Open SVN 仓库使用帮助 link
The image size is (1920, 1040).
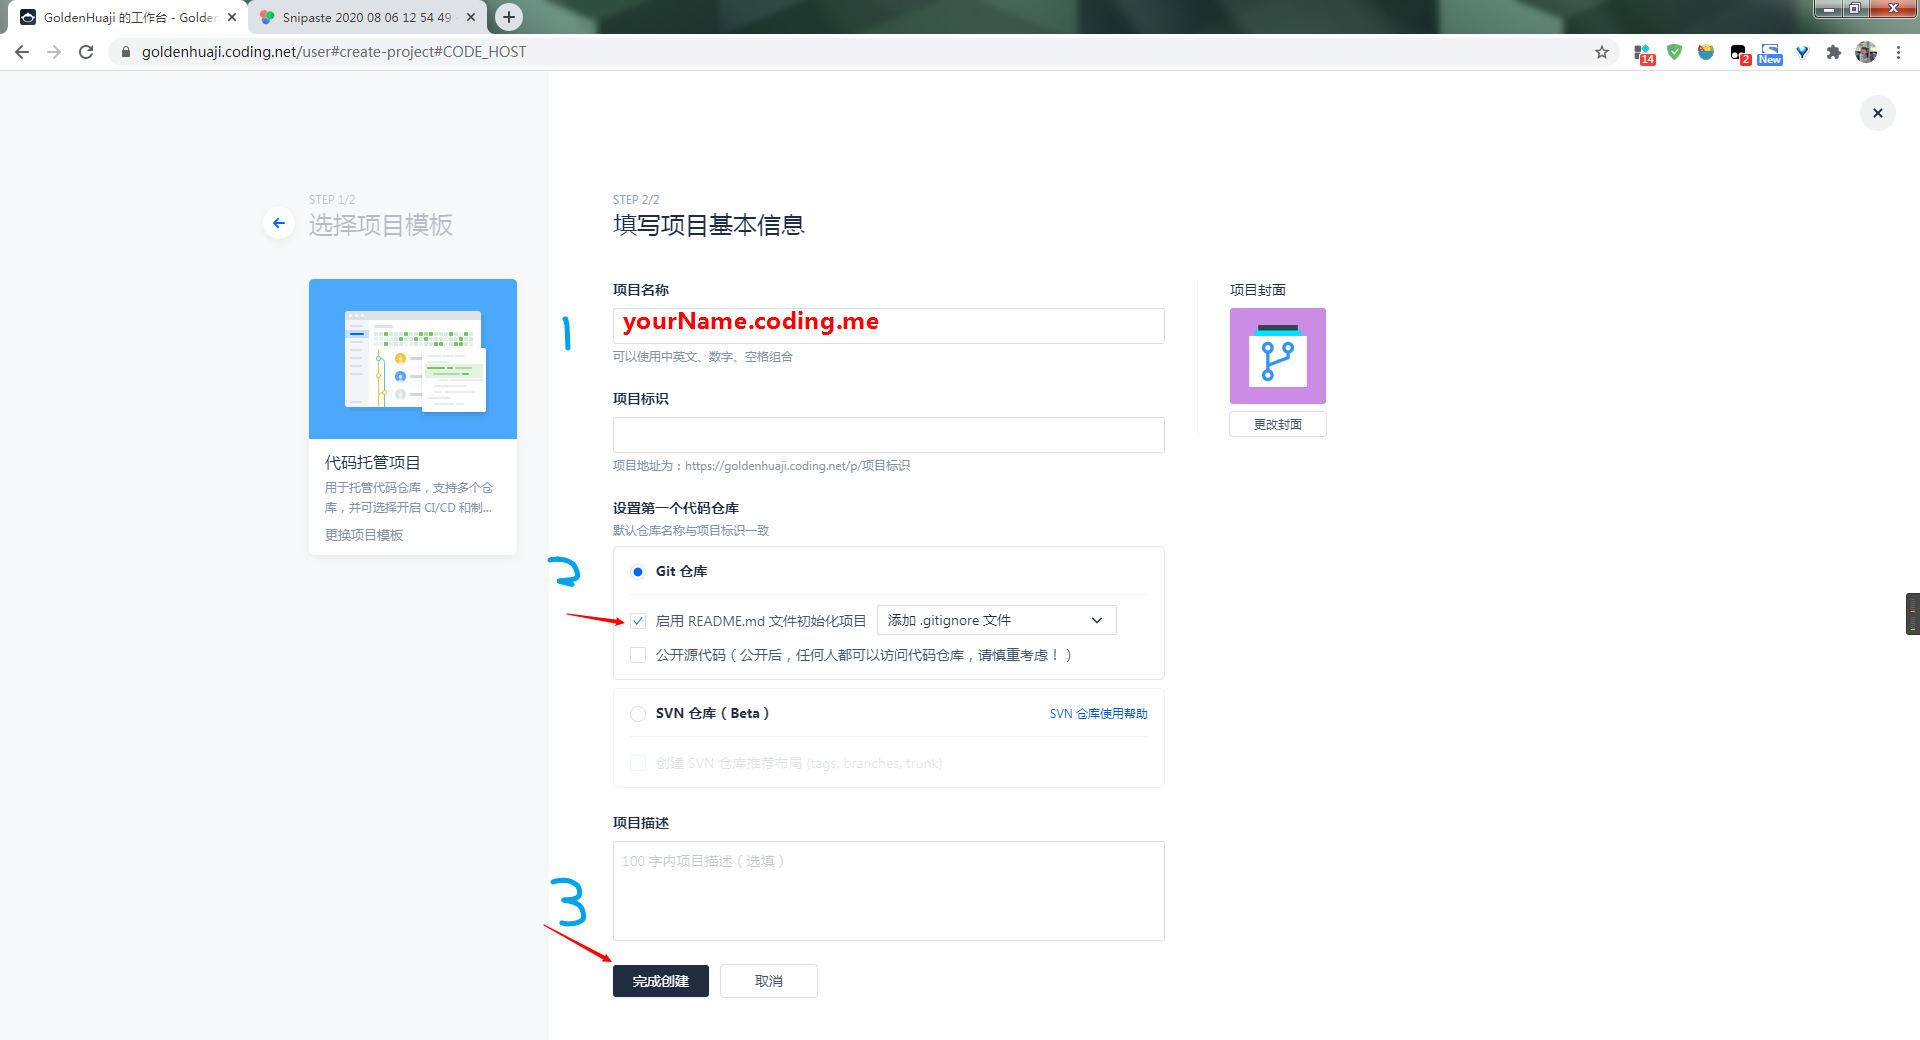pyautogui.click(x=1098, y=714)
